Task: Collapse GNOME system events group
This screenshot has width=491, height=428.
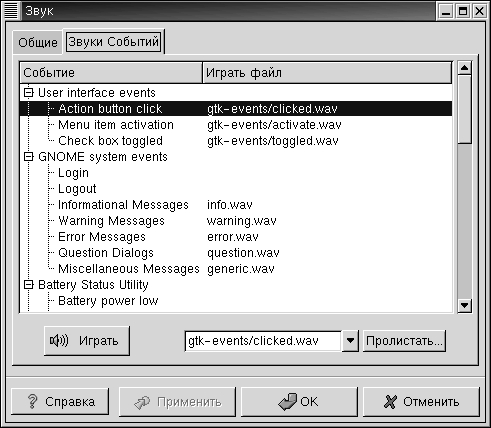Action: point(29,156)
